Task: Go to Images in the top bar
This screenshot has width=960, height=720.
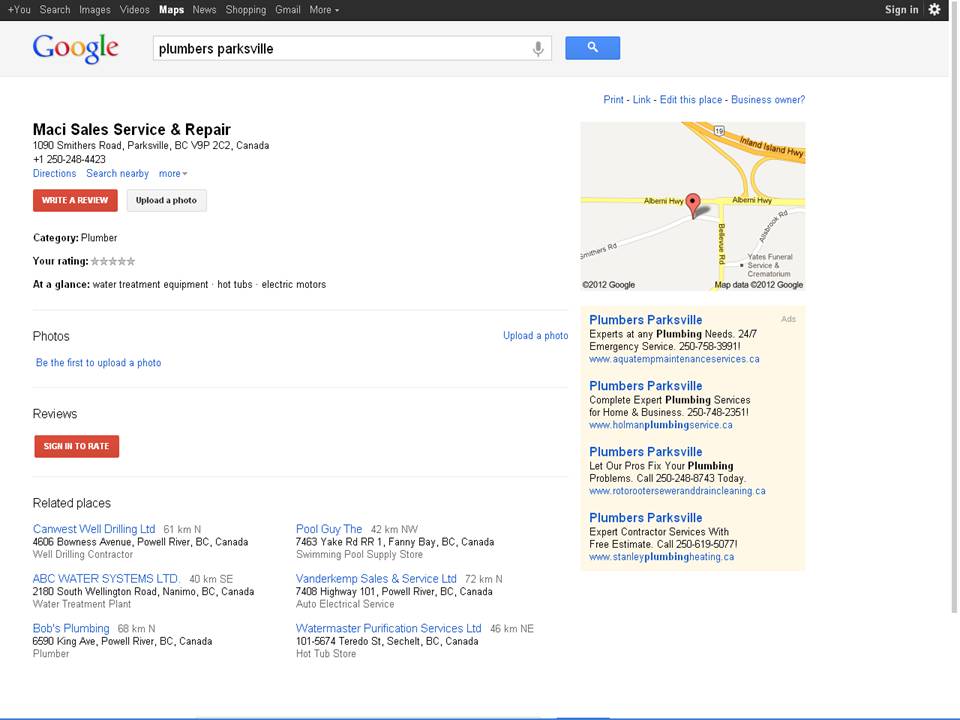Action: [95, 10]
